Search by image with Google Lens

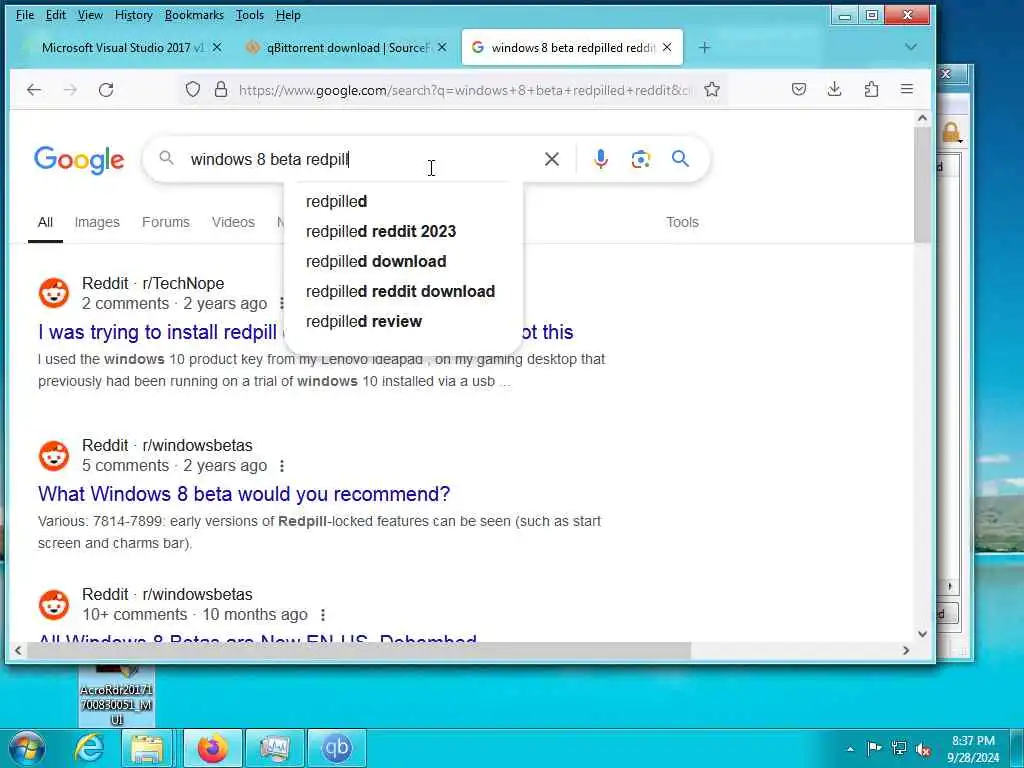pos(641,159)
